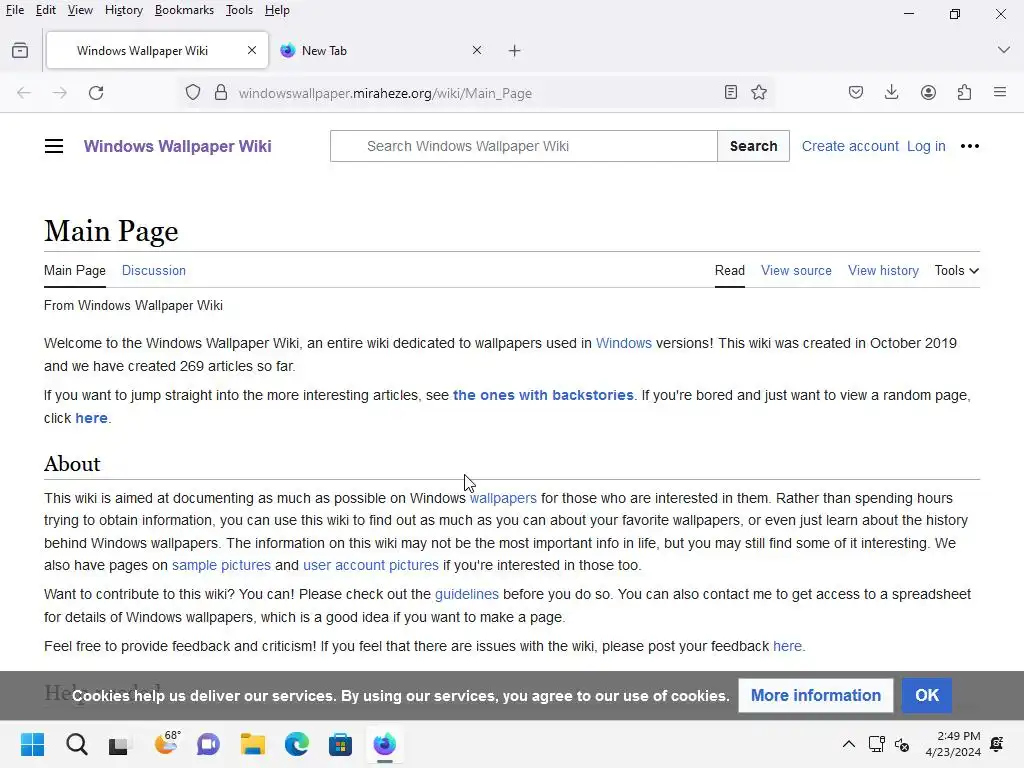The image size is (1024, 768).
Task: Open Microsoft Store from taskbar
Action: pos(340,744)
